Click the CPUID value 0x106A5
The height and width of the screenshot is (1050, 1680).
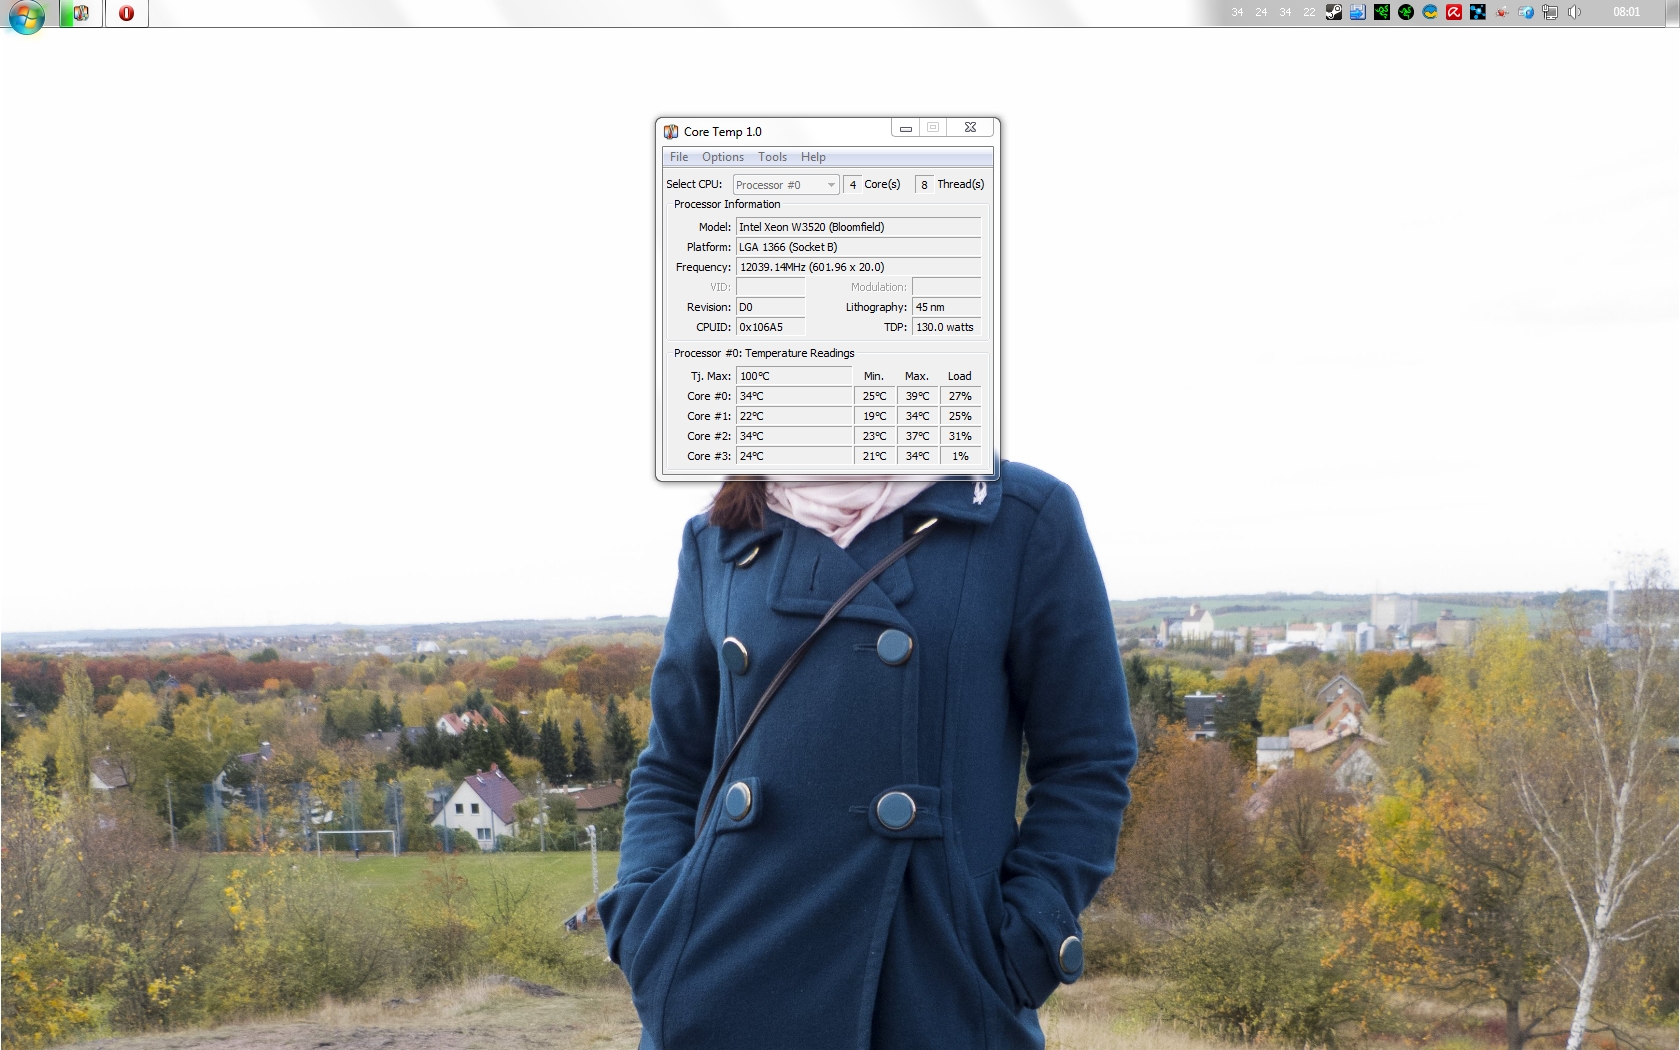pyautogui.click(x=770, y=327)
